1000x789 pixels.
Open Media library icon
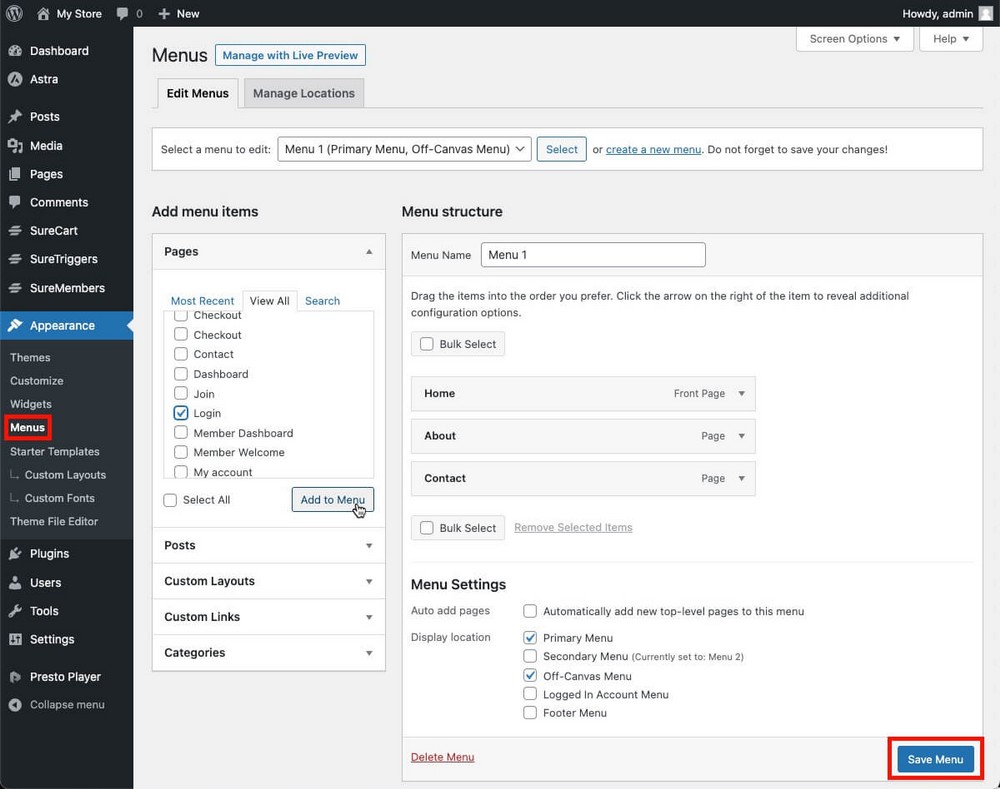[x=15, y=145]
